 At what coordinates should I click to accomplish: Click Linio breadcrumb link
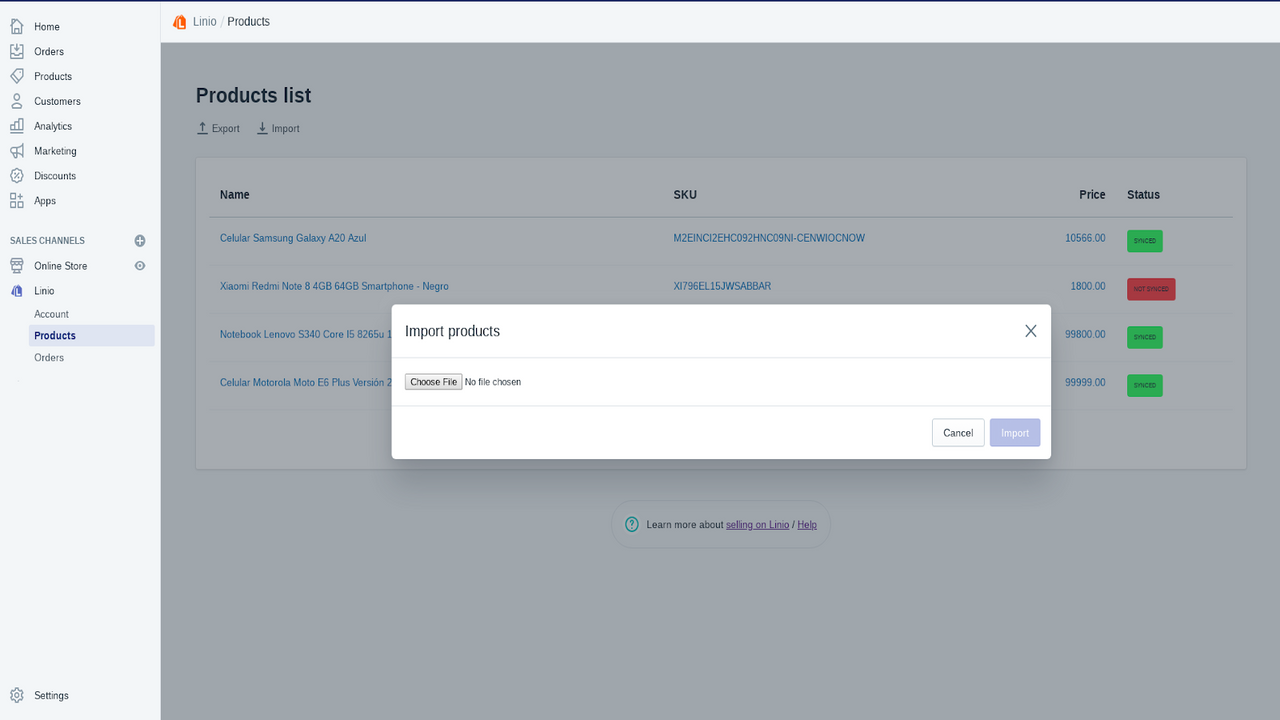(x=204, y=21)
